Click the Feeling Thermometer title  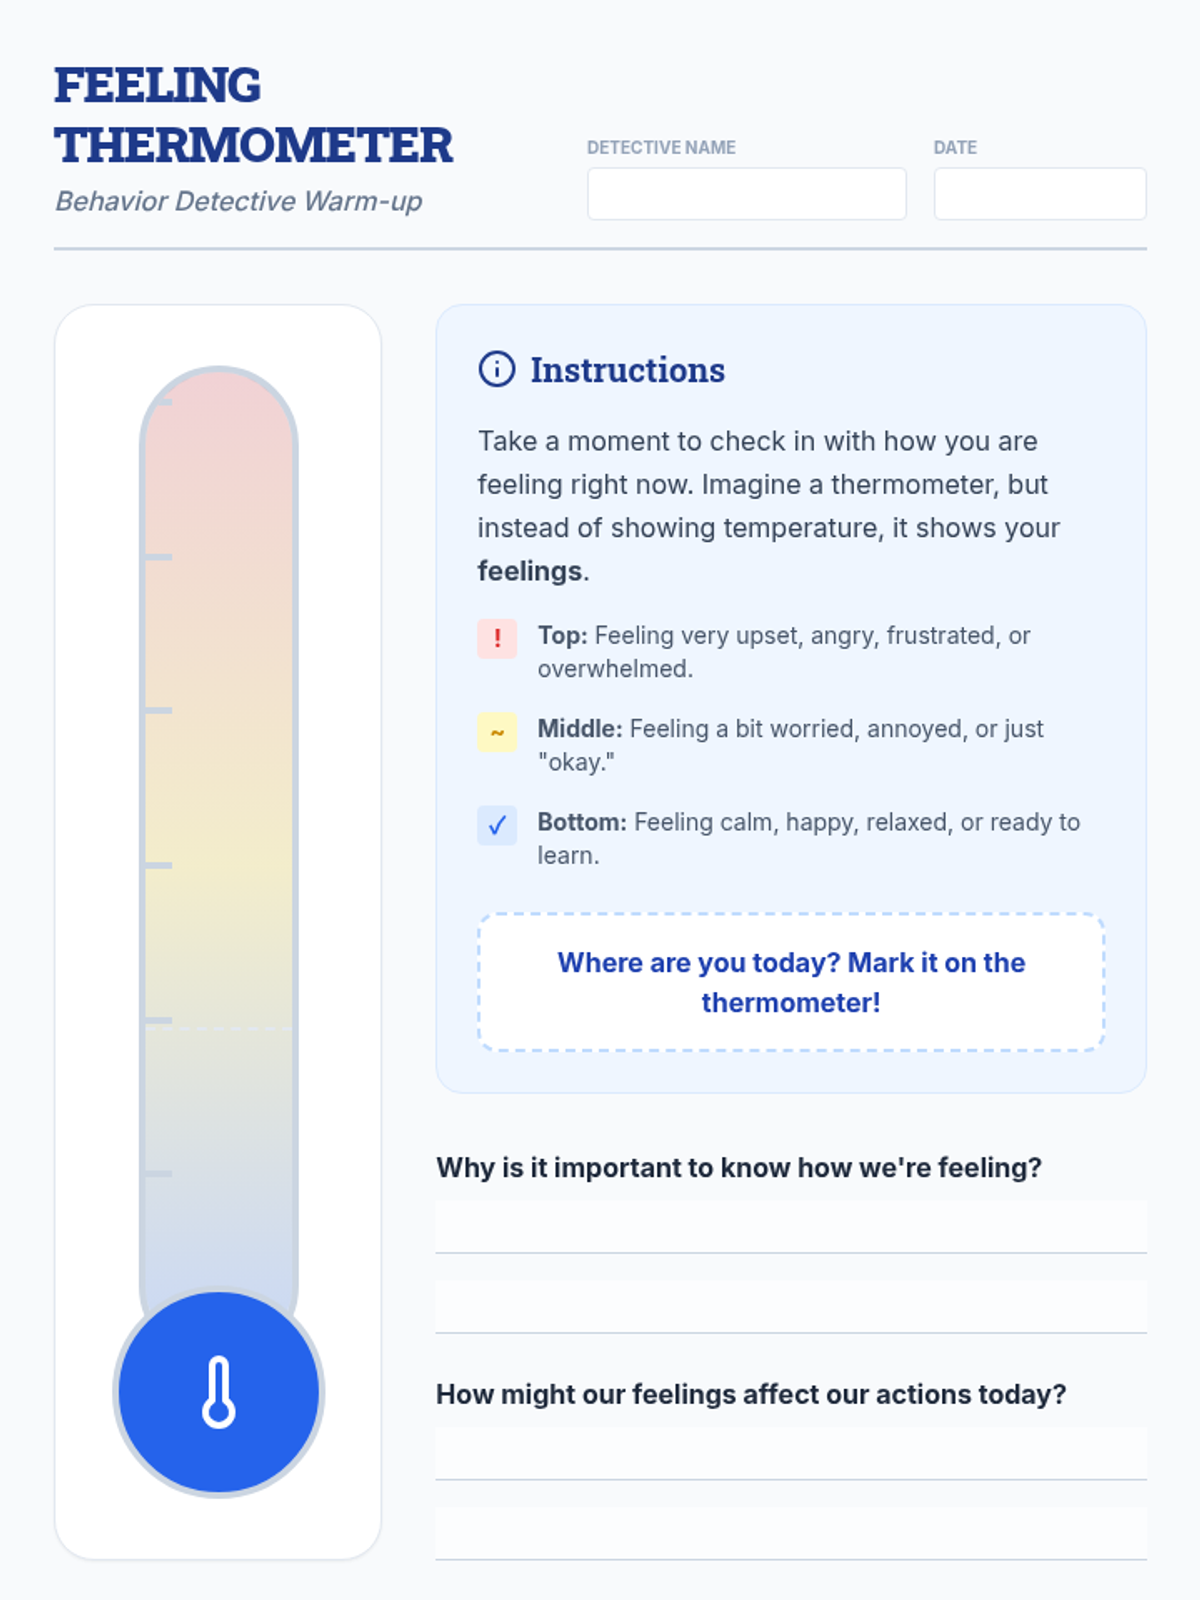coord(253,115)
